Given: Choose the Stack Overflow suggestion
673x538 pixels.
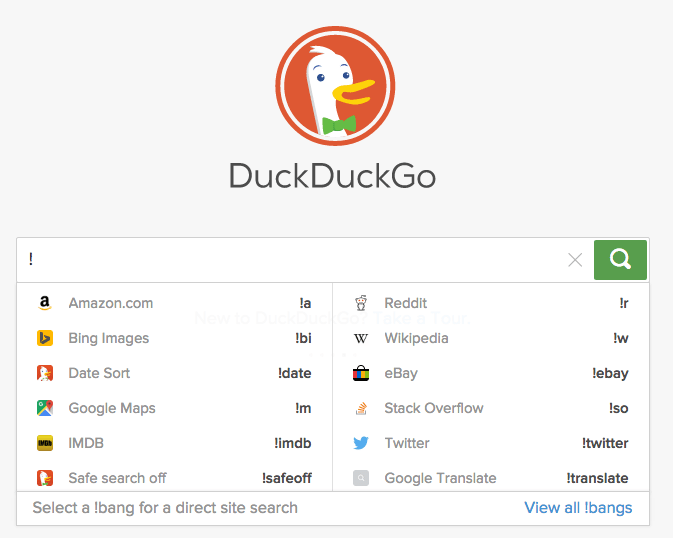Looking at the screenshot, I should pos(491,408).
